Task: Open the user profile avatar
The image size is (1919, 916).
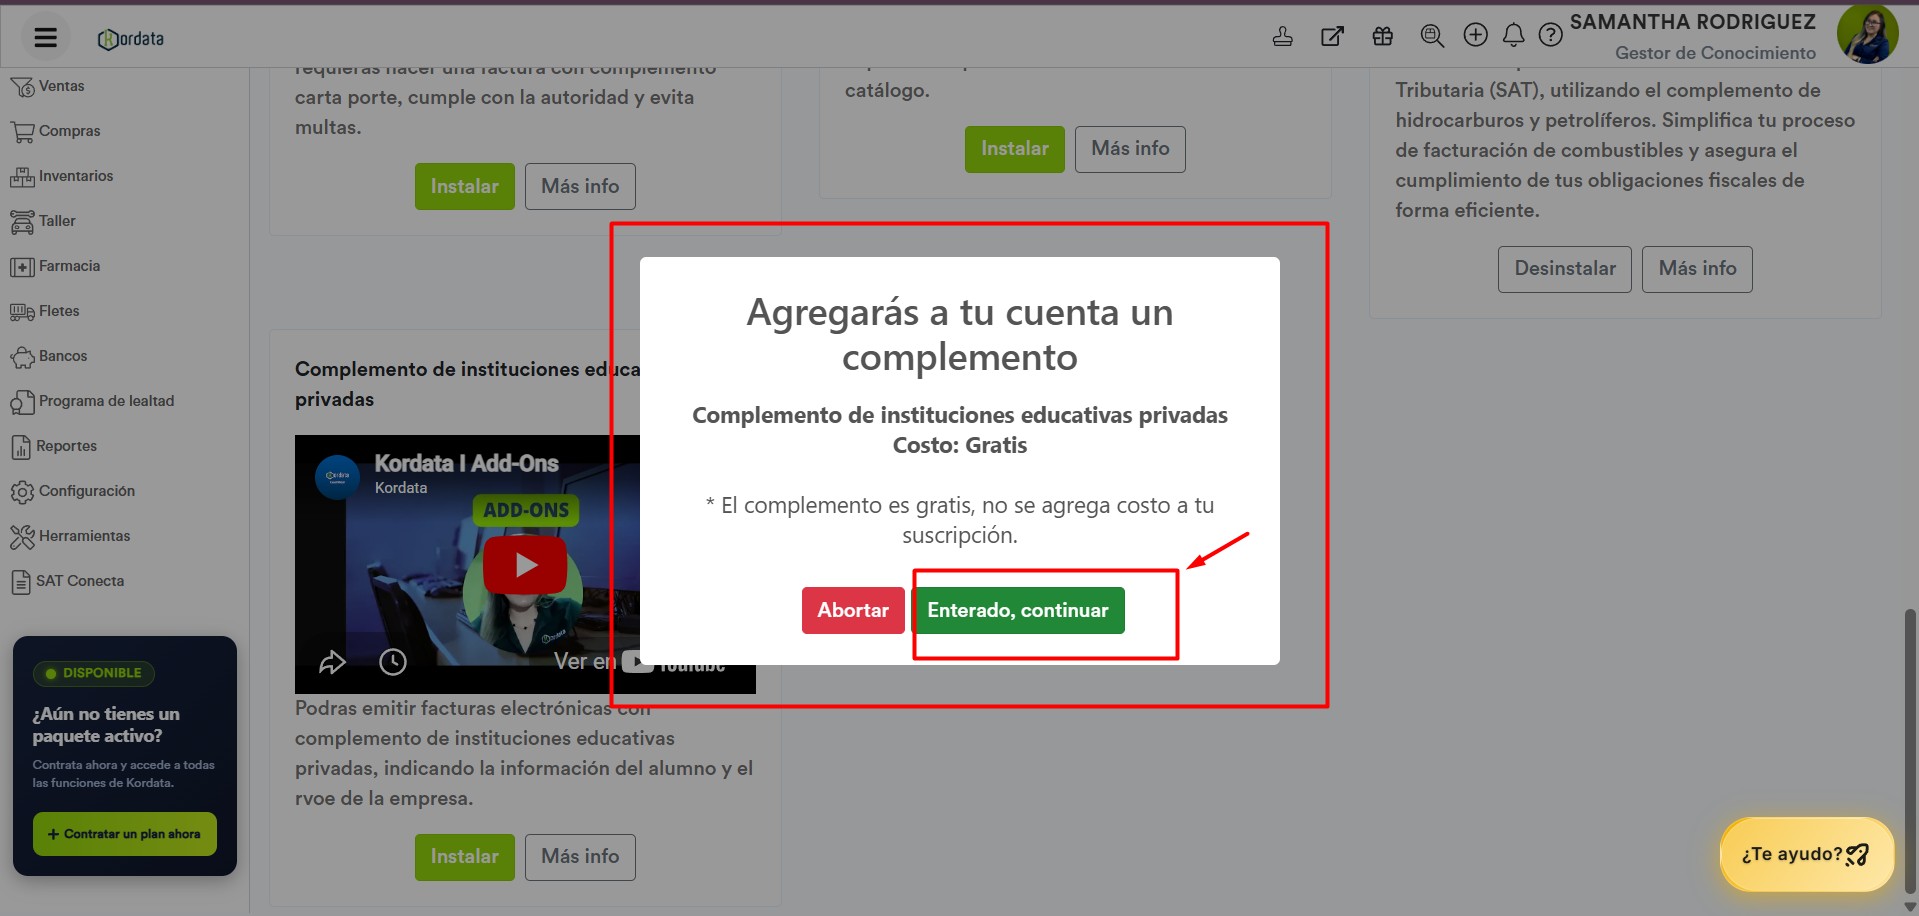Action: click(x=1867, y=33)
